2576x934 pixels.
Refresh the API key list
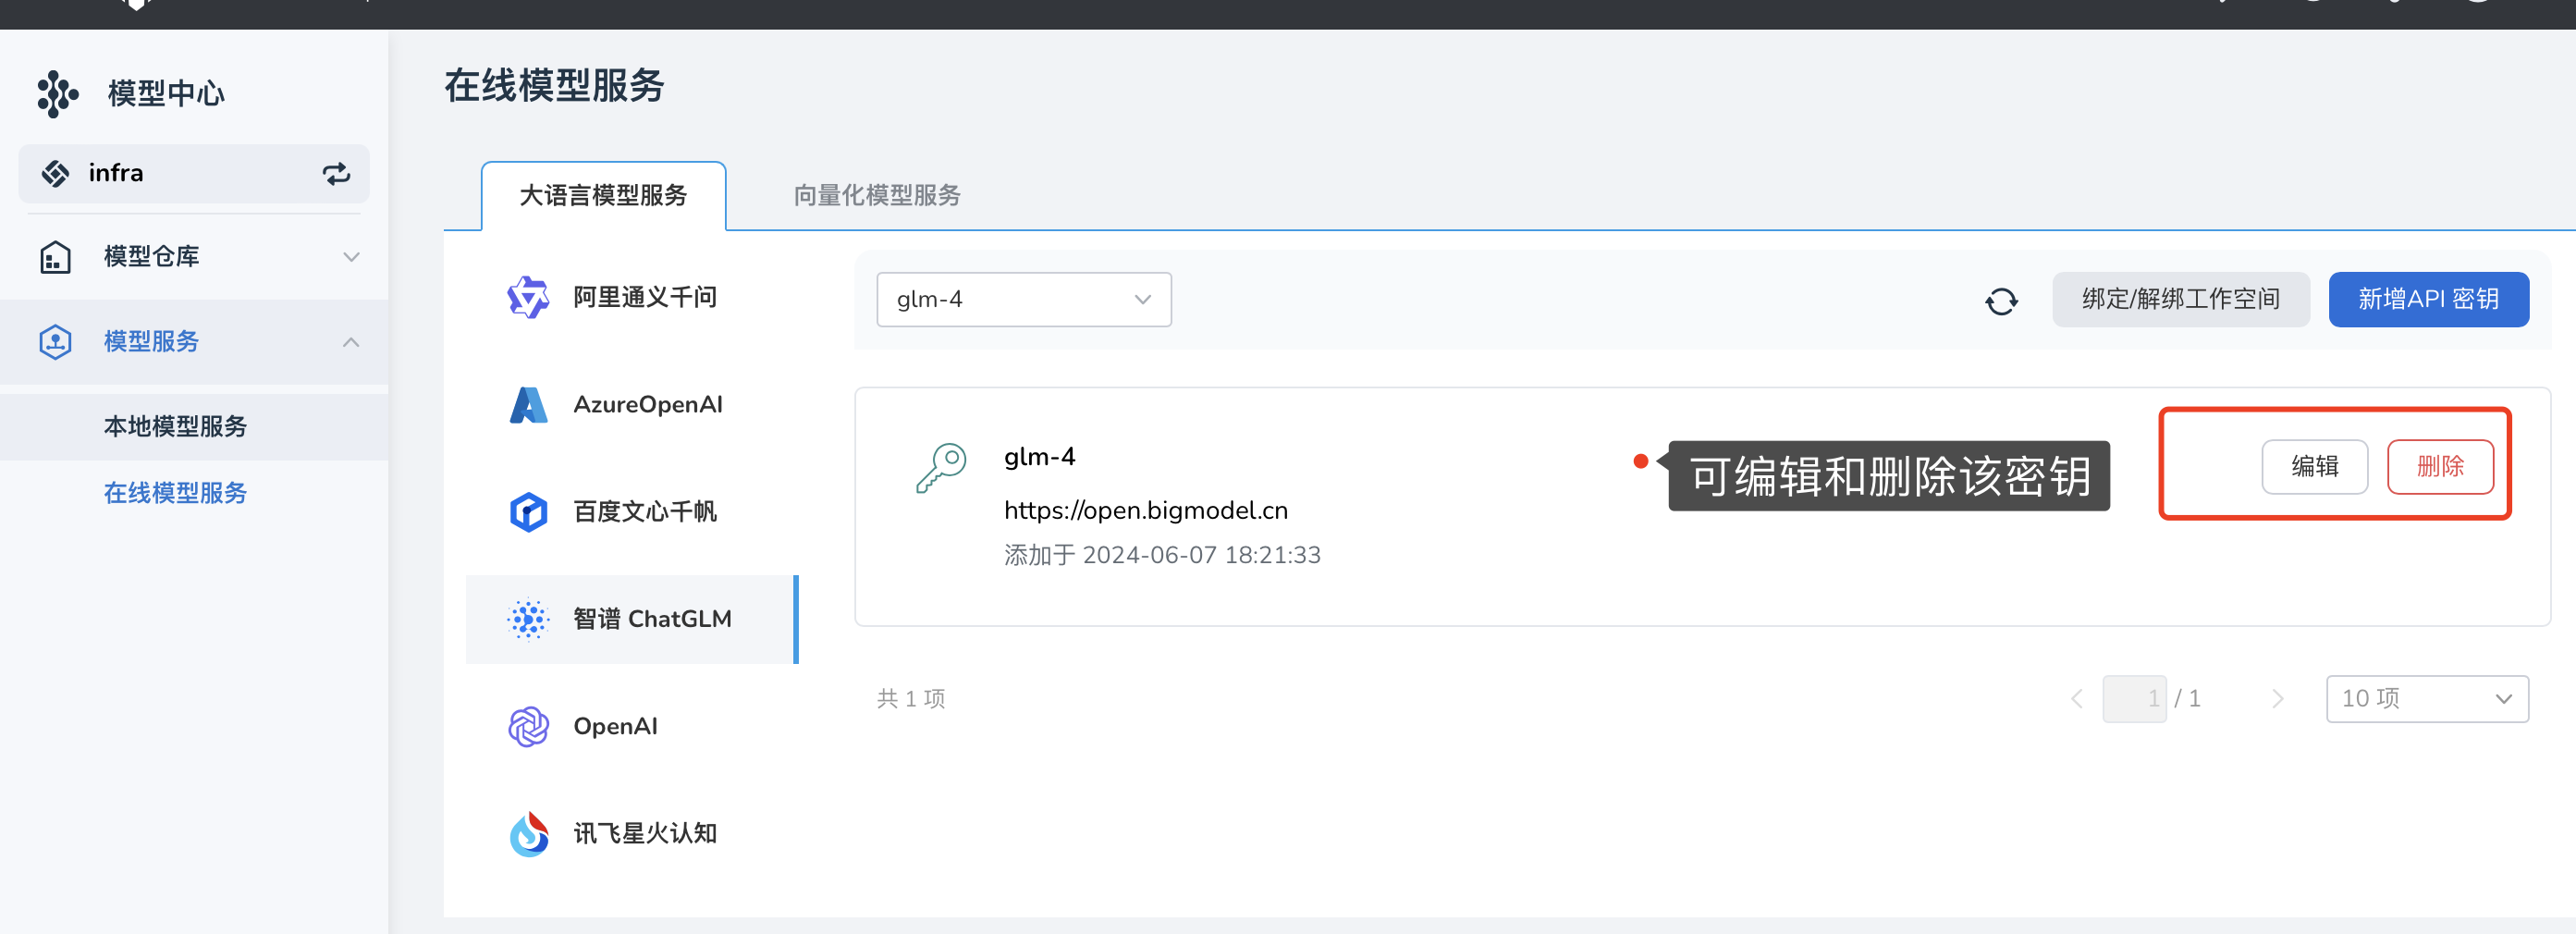tap(2001, 300)
